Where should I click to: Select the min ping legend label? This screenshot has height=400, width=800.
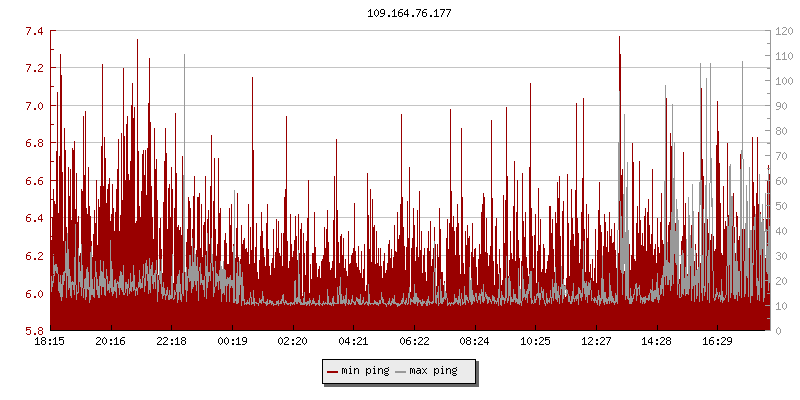click(365, 372)
